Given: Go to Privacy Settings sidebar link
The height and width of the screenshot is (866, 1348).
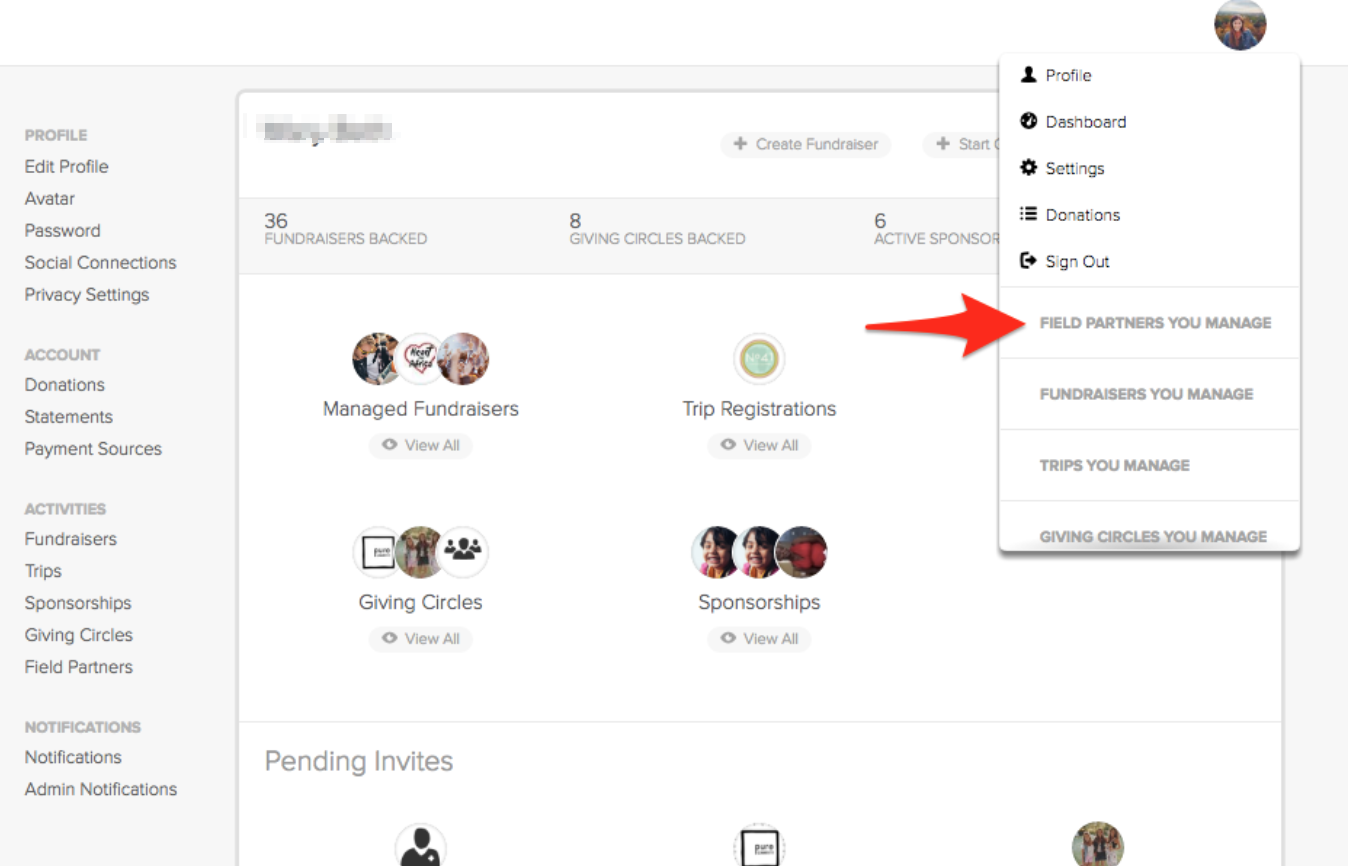Looking at the screenshot, I should tap(87, 295).
